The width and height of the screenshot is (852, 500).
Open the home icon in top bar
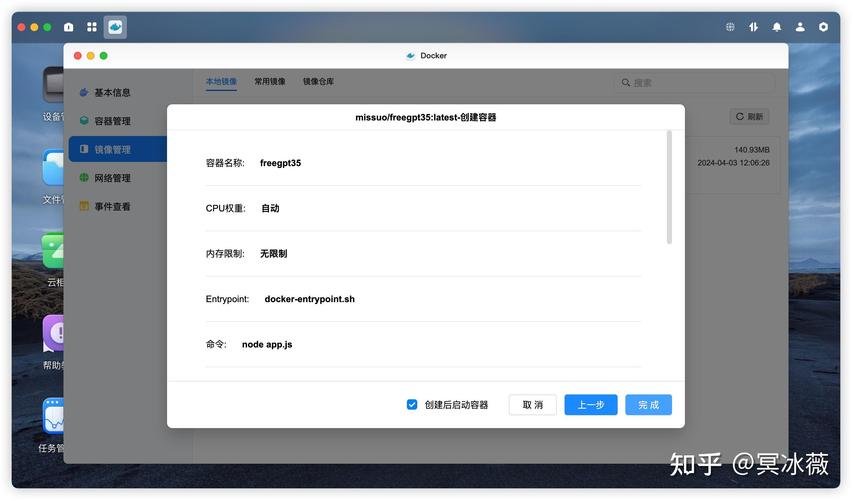coord(69,27)
